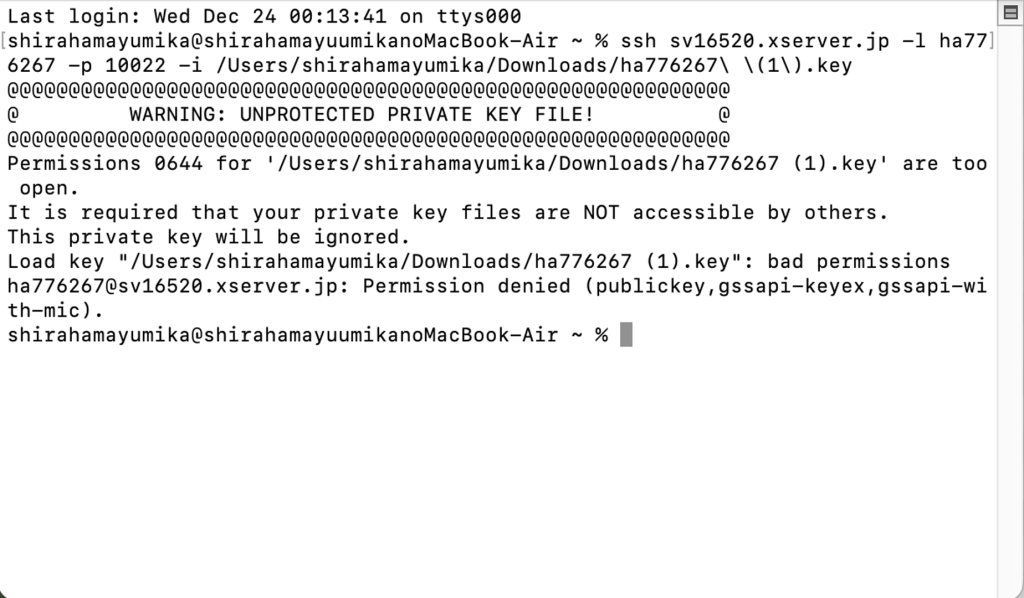Click "(publickey,gssapi-keyex" auth methods text
The image size is (1024, 598).
tap(682, 286)
